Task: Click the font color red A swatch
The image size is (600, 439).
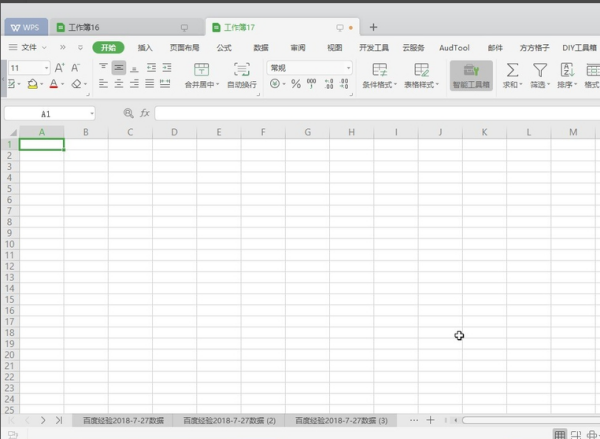Action: (53, 84)
